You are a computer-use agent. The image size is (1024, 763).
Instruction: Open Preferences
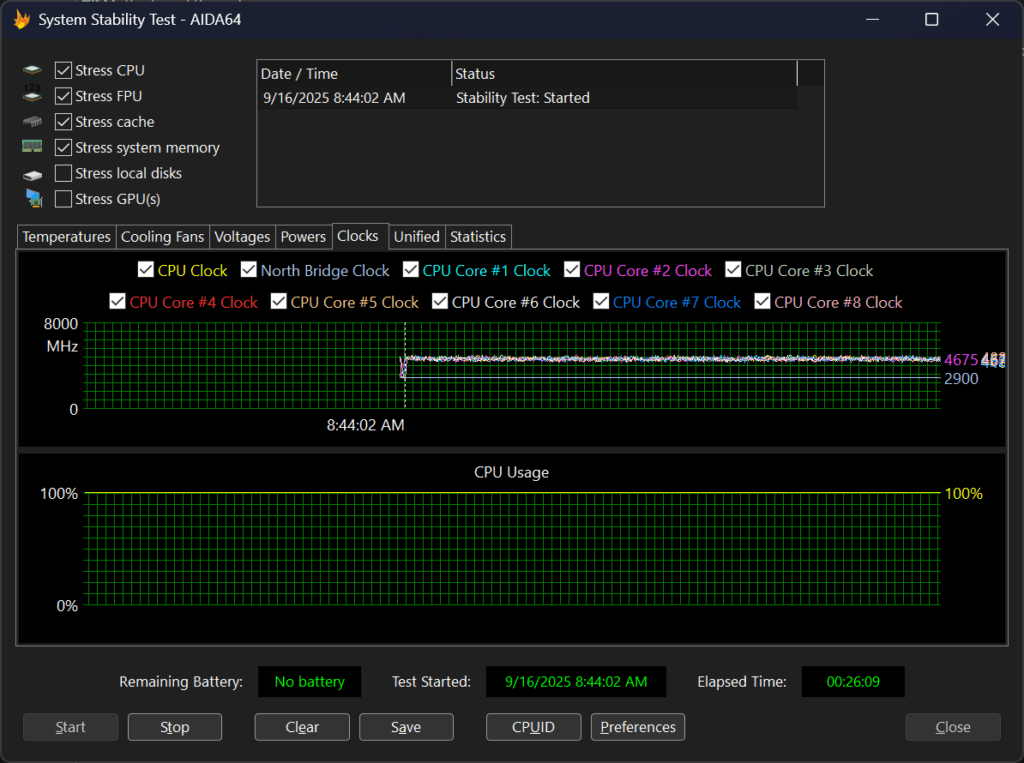pos(638,727)
